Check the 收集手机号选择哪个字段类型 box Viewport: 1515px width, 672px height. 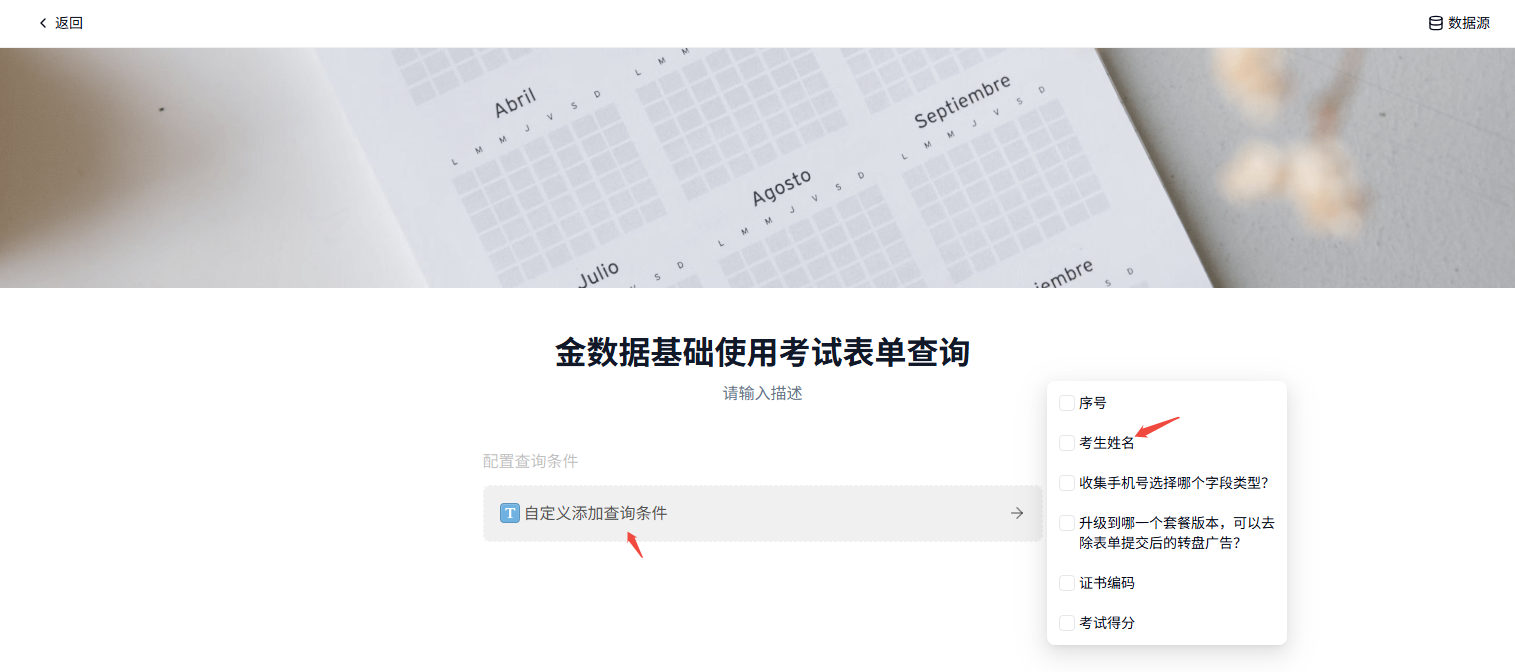(1067, 483)
